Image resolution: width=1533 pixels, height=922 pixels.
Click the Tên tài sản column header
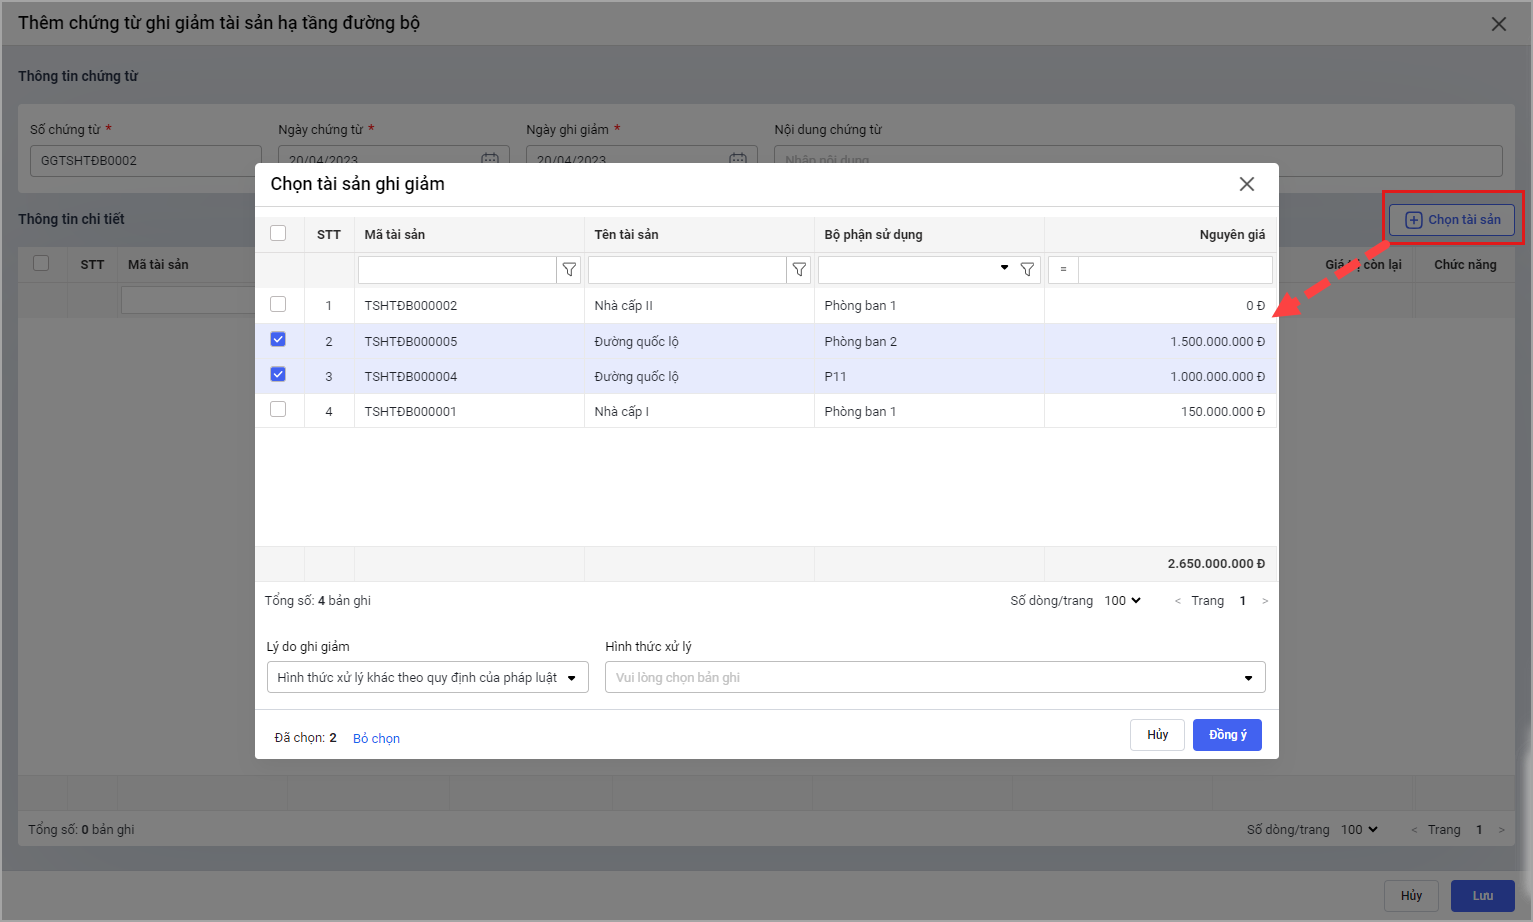pyautogui.click(x=626, y=235)
